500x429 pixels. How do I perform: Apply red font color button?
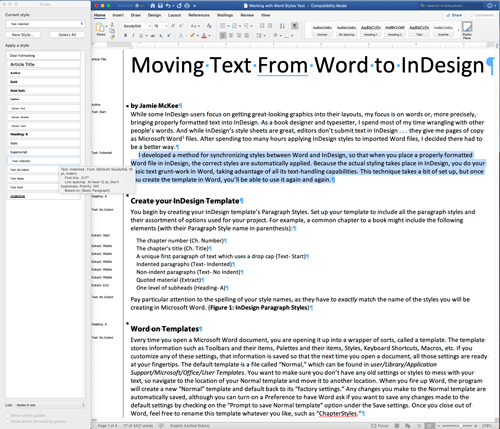[x=204, y=36]
